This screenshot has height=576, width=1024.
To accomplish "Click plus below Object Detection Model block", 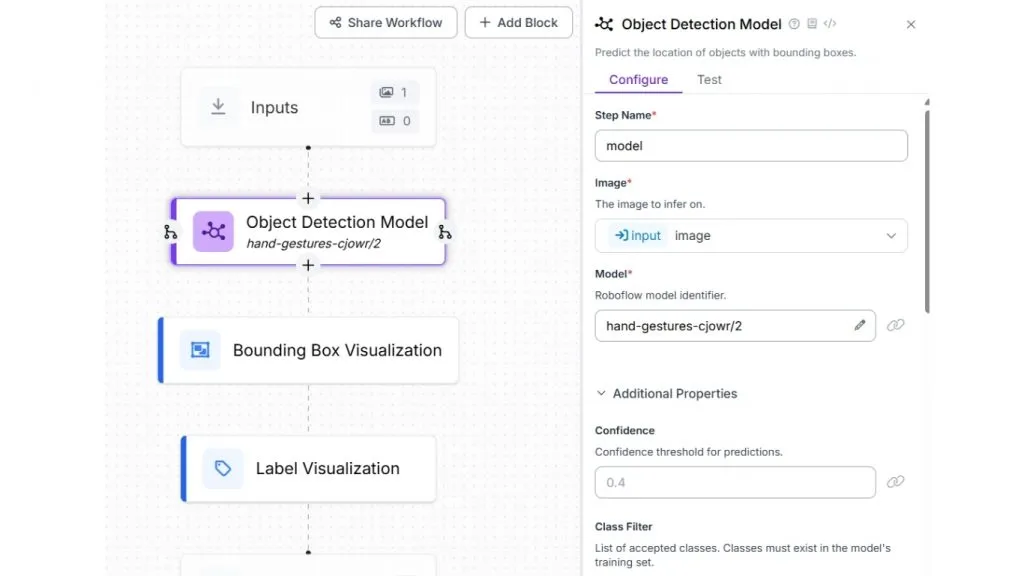I will click(x=308, y=265).
